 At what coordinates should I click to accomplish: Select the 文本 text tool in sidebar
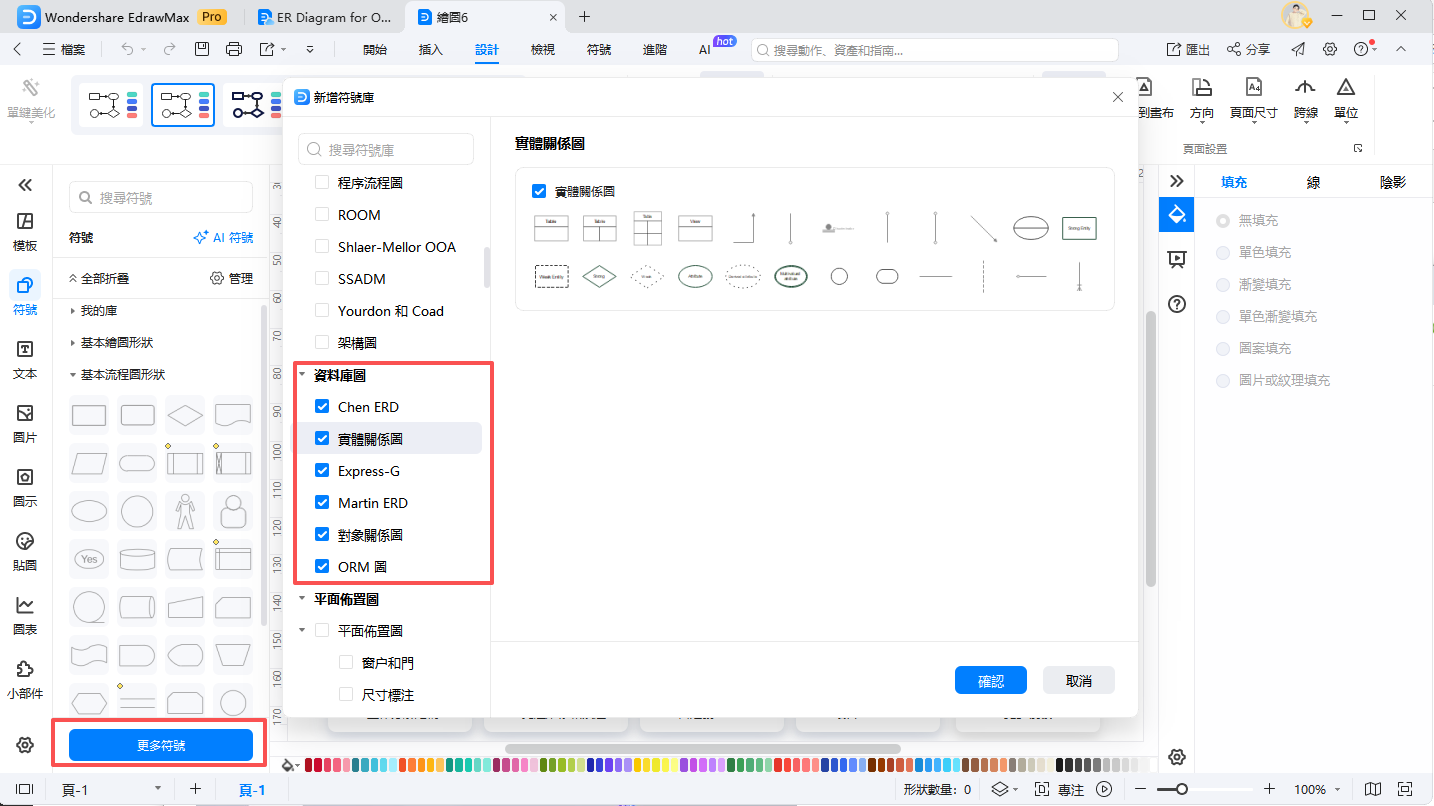[25, 359]
